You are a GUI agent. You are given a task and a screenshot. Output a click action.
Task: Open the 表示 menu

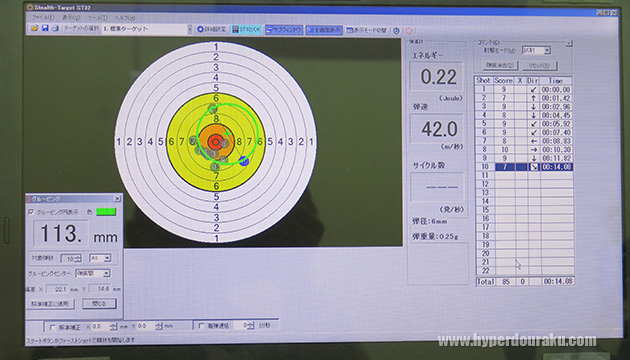(x=71, y=18)
